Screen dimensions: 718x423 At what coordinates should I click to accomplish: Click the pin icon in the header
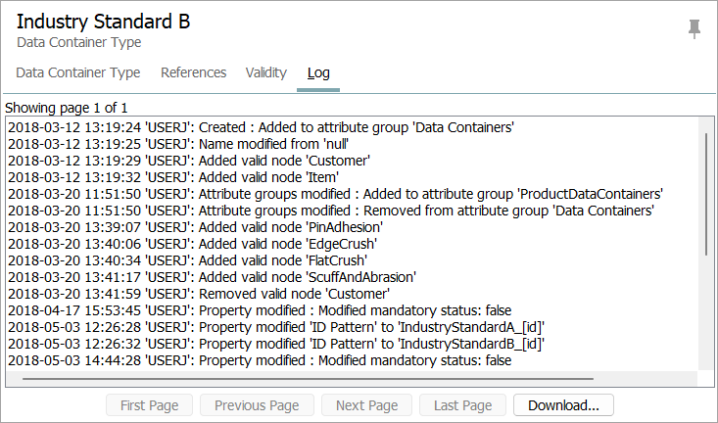click(x=694, y=29)
